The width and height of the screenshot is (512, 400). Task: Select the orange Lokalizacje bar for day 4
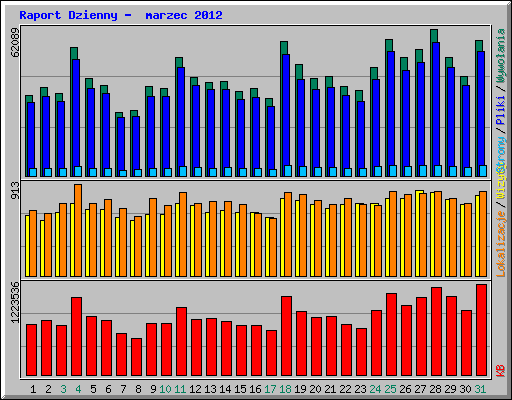coord(78,230)
